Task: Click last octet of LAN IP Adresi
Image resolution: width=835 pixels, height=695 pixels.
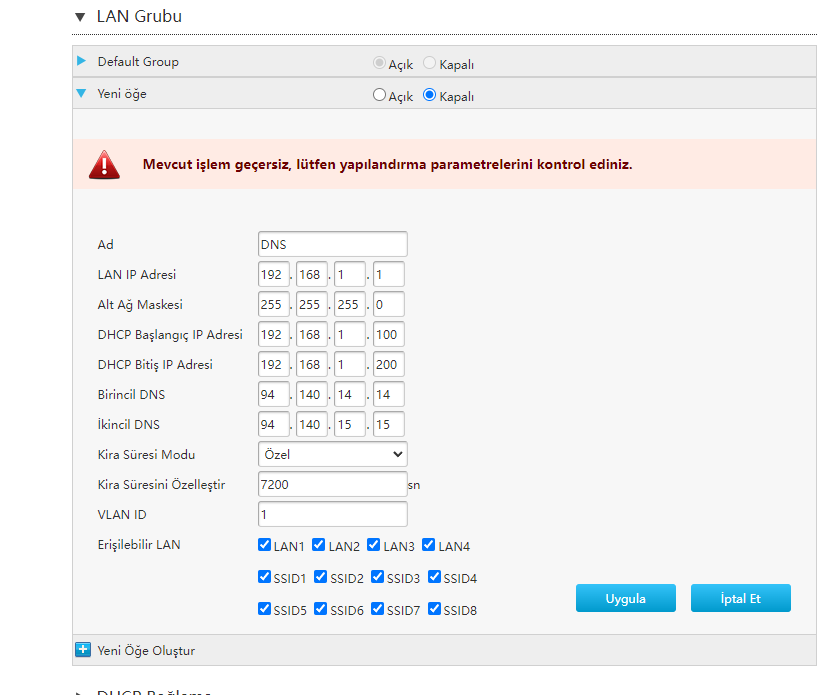Action: 389,274
